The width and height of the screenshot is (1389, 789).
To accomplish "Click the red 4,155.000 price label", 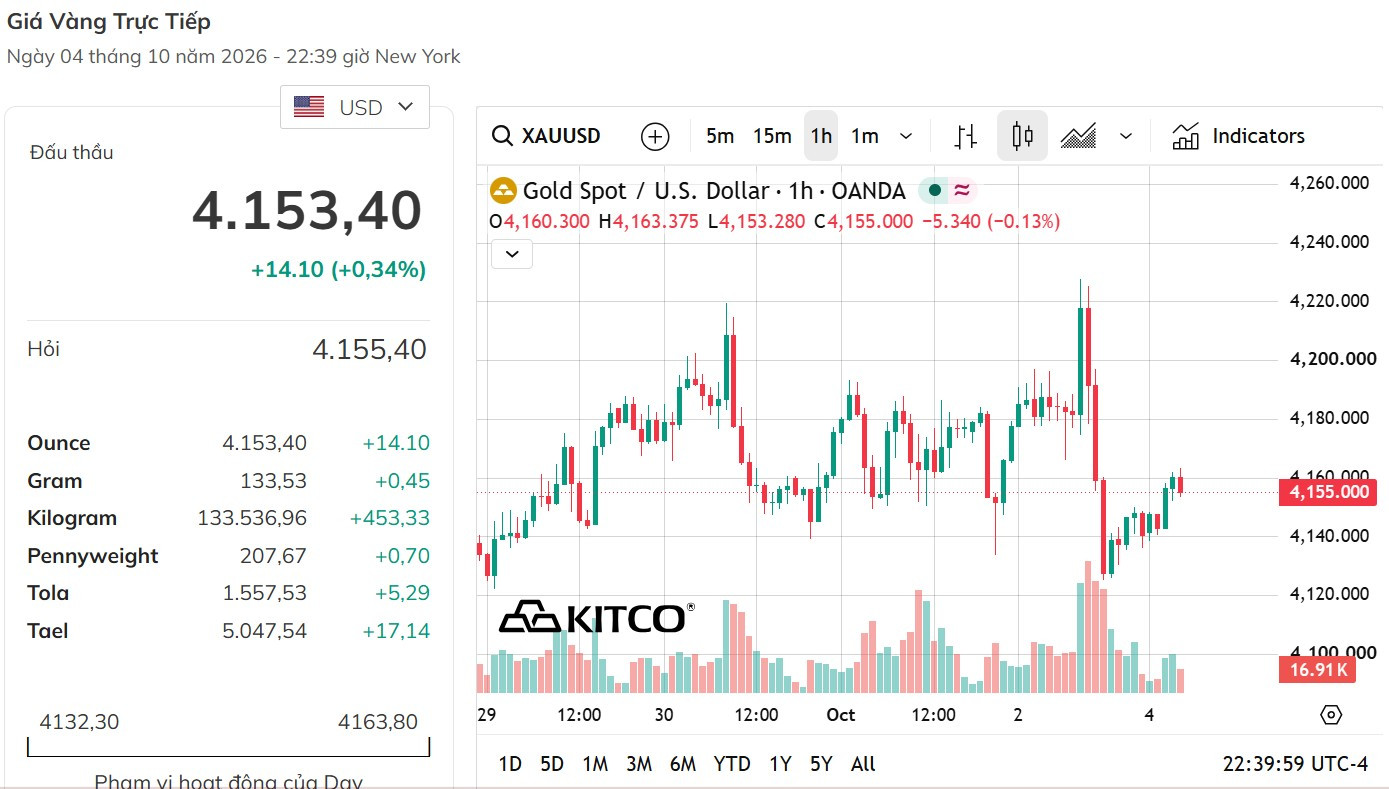I will click(1328, 491).
